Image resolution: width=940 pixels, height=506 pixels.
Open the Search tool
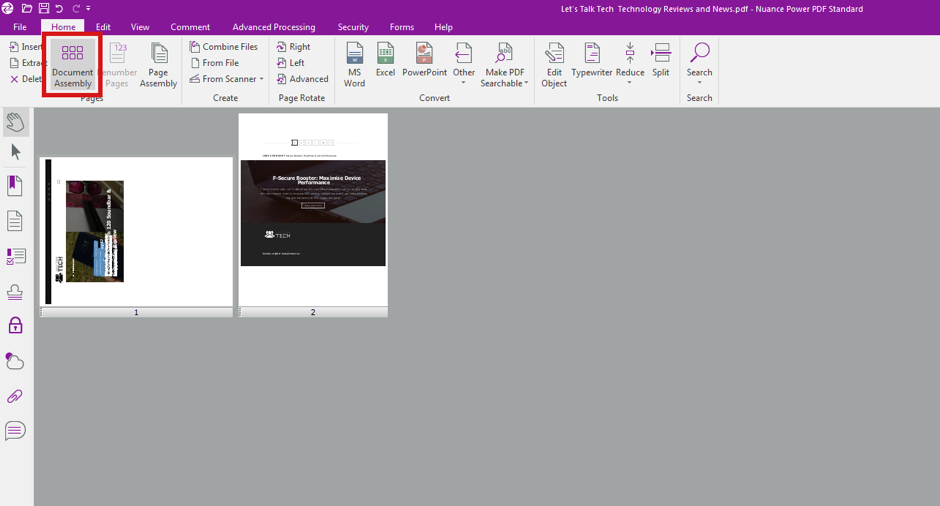tap(699, 63)
